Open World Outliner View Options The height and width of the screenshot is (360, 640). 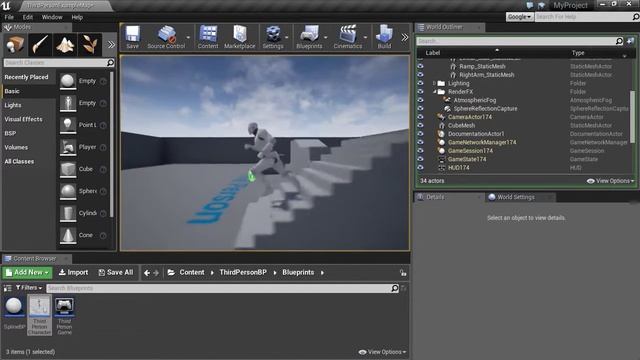point(611,181)
